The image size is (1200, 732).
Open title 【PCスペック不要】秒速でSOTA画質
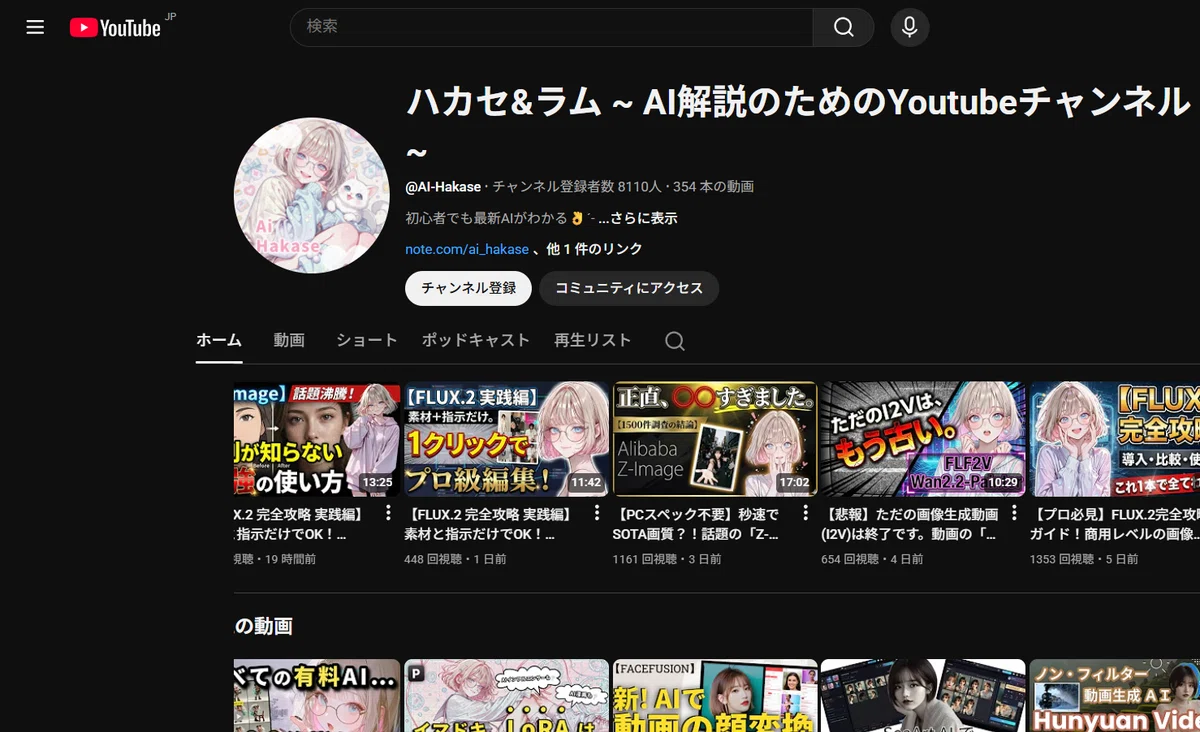pos(697,524)
